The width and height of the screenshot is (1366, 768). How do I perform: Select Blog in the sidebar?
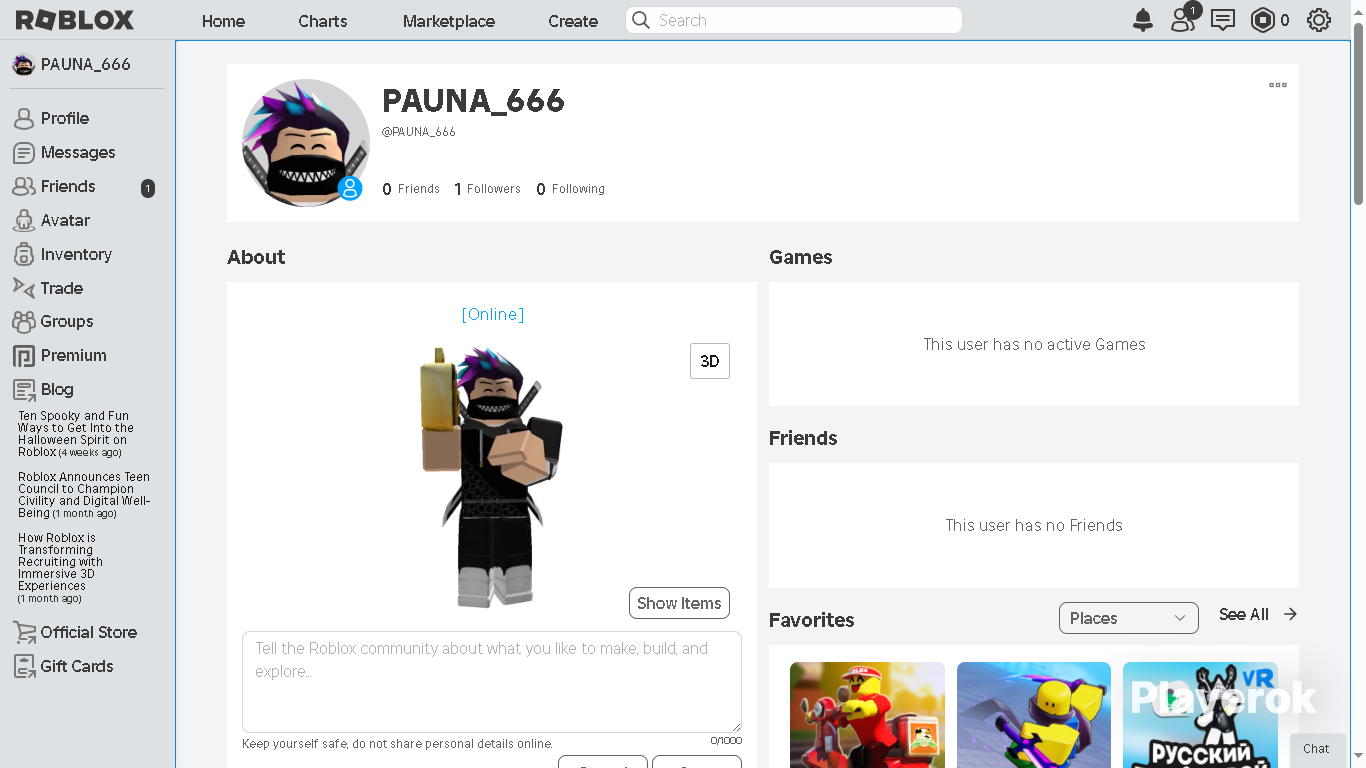57,389
